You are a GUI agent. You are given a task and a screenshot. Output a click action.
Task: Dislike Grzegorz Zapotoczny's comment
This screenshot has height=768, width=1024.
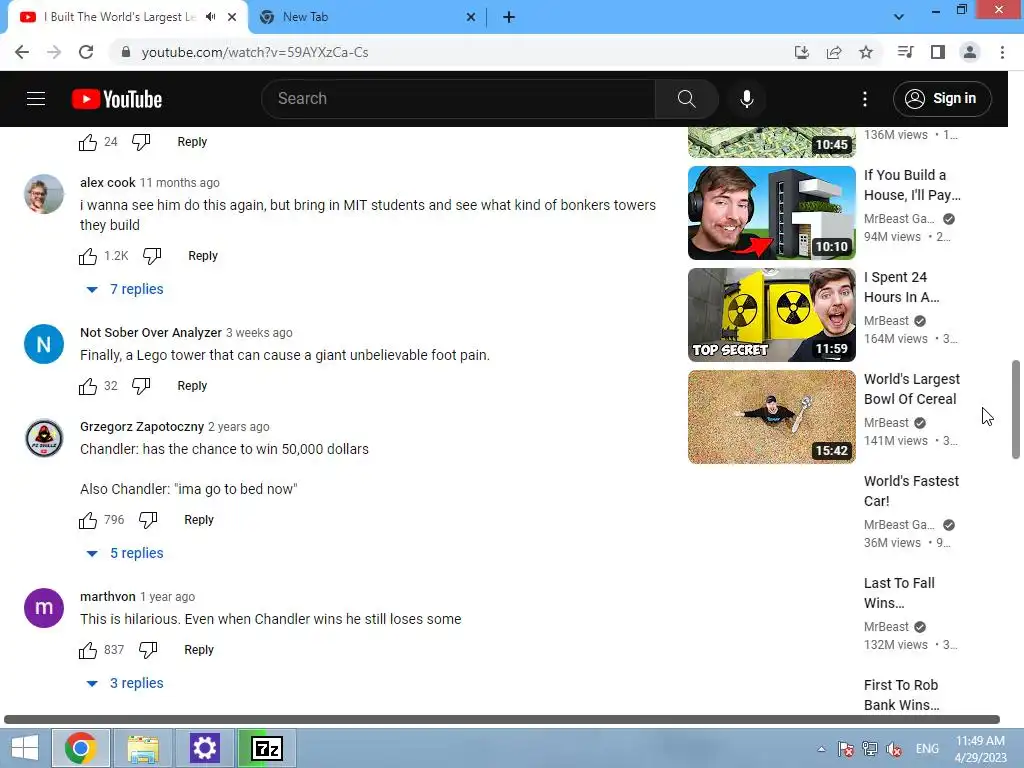(x=148, y=520)
